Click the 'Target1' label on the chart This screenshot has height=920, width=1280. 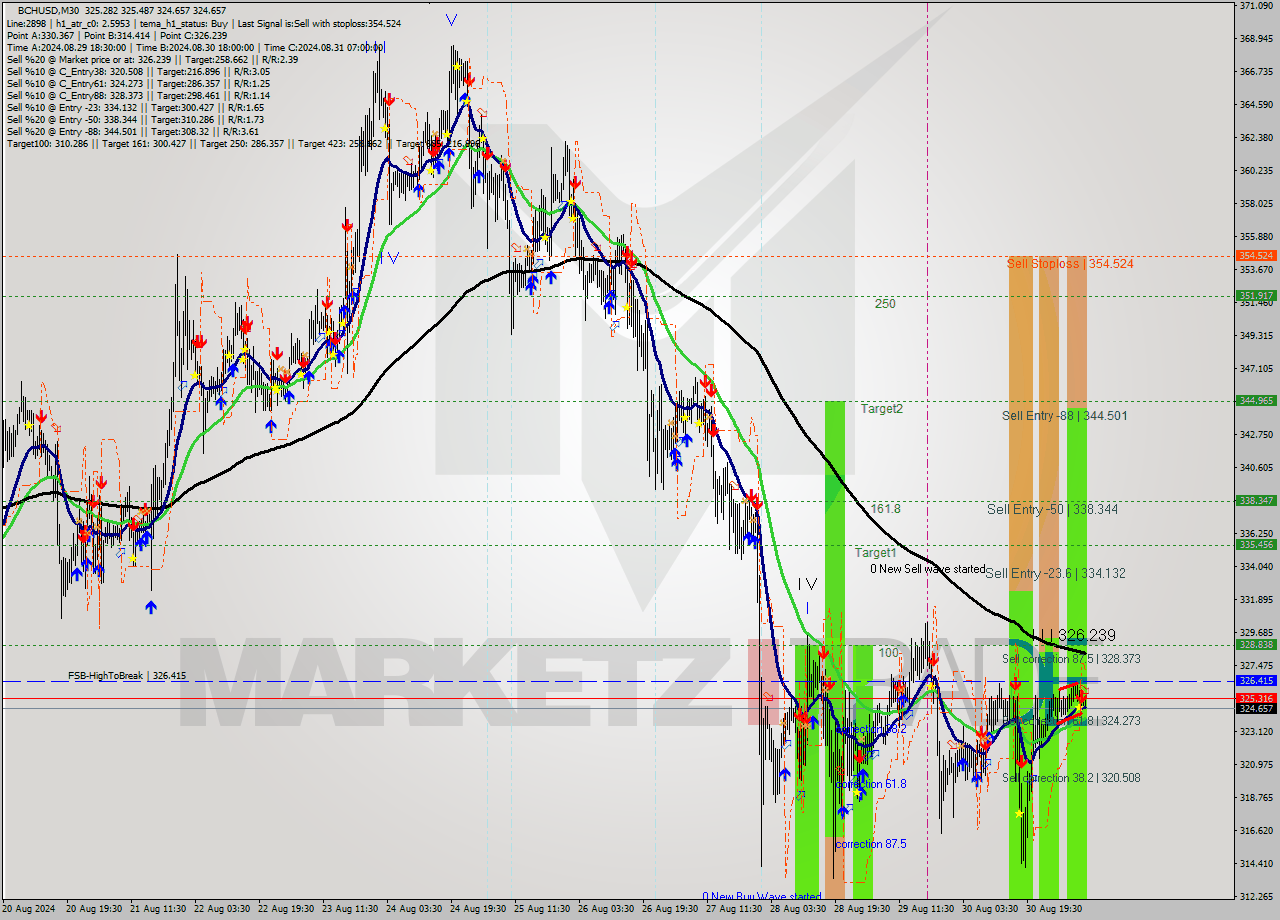[x=875, y=553]
